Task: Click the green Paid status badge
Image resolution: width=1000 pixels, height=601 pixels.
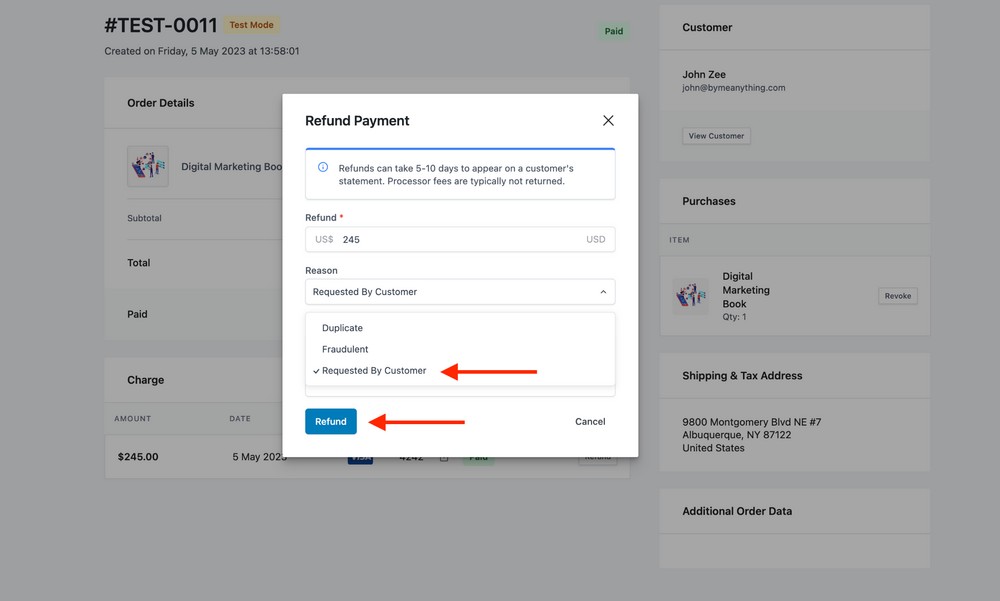Action: point(613,31)
